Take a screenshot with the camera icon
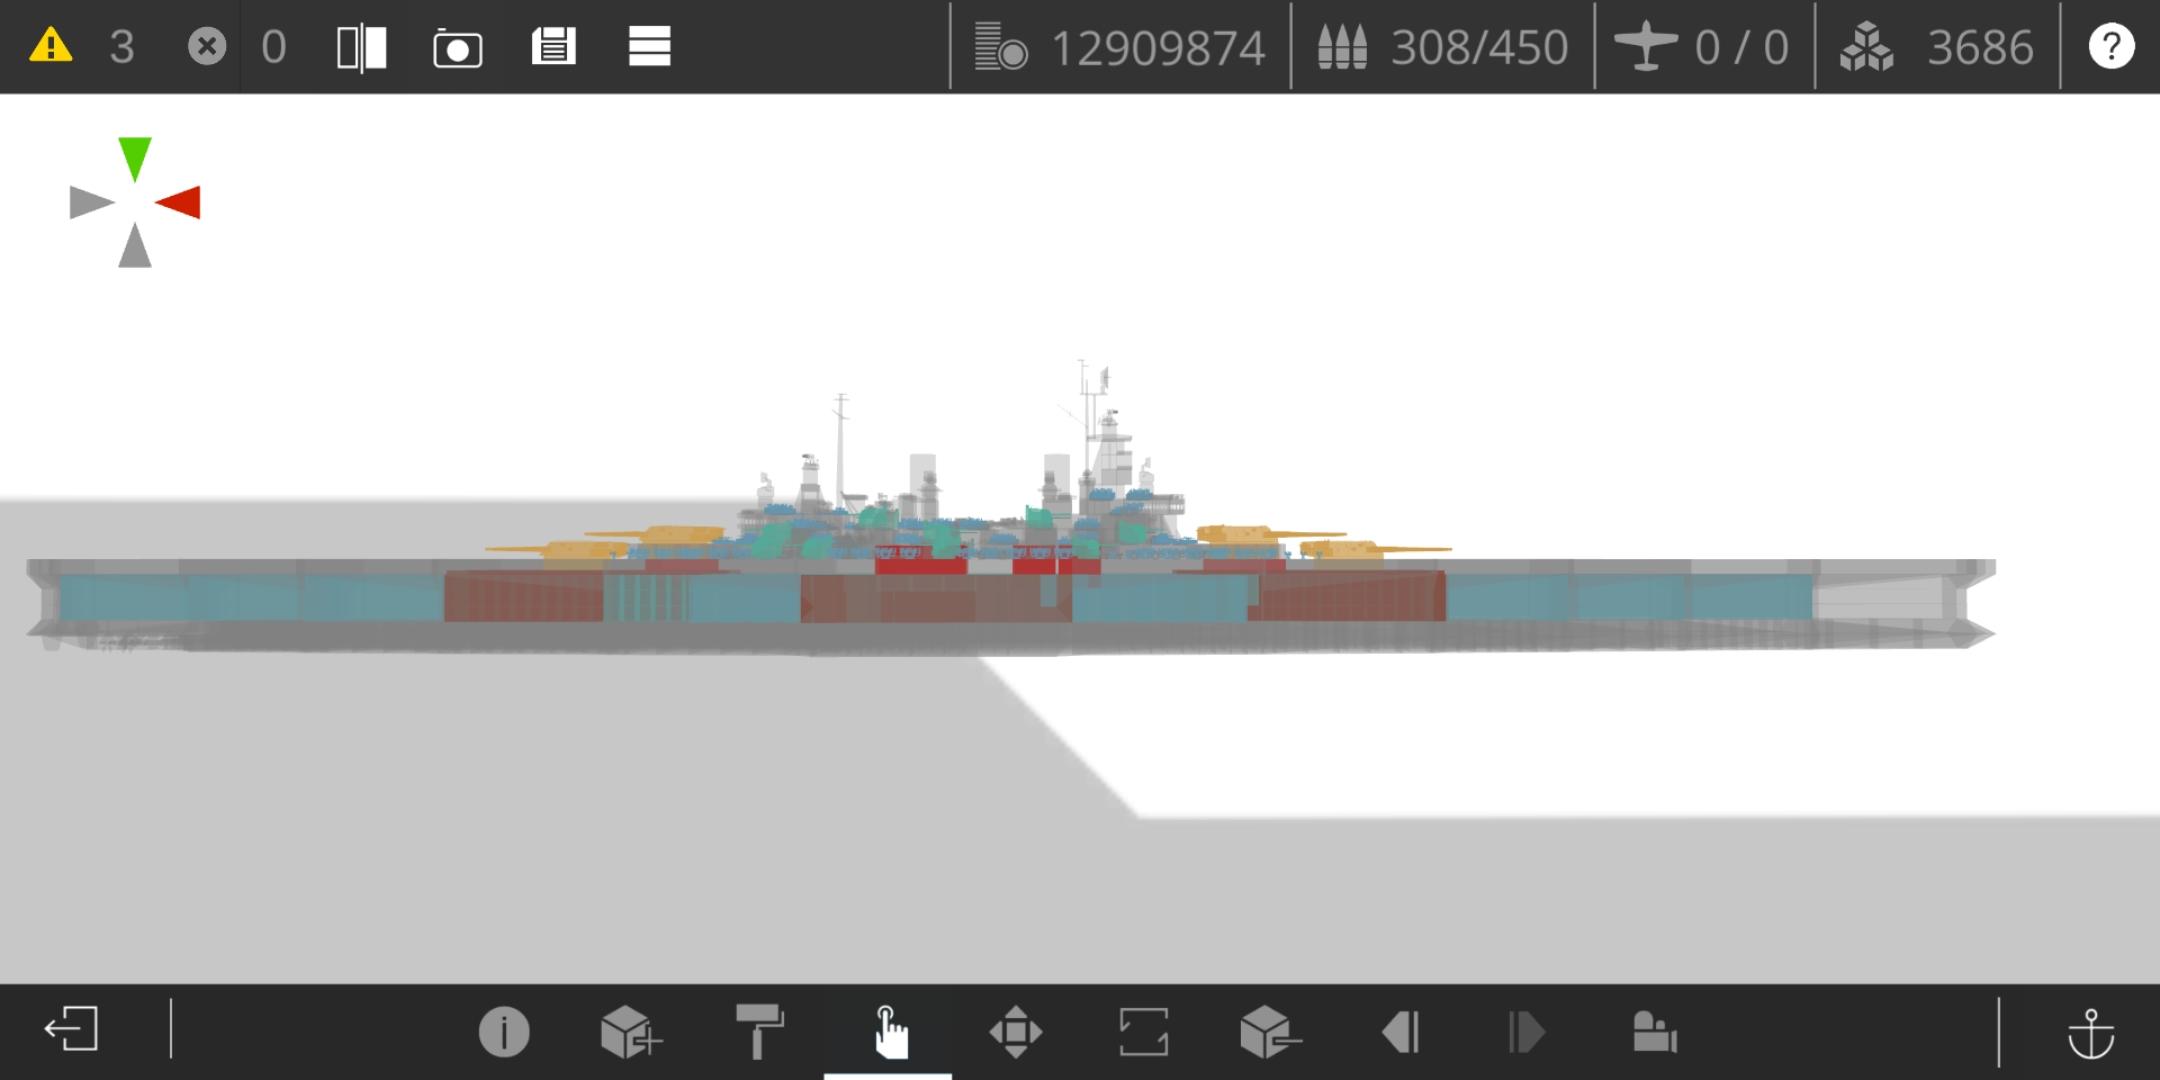This screenshot has width=2160, height=1080. [x=457, y=47]
